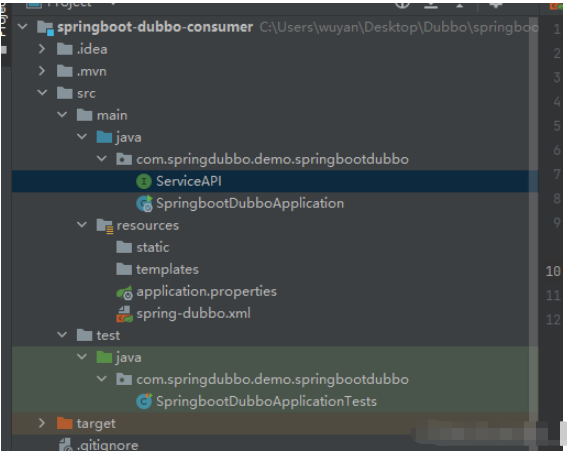The width and height of the screenshot is (567, 453).
Task: Click the templates folder icon
Action: pos(124,269)
